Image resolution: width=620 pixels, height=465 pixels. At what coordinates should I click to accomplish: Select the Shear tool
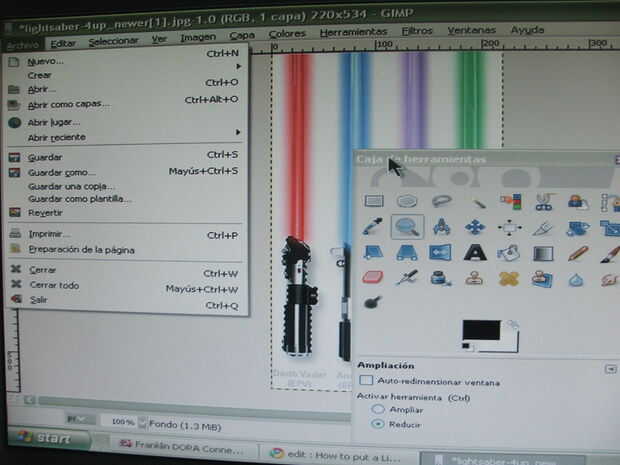tap(372, 252)
